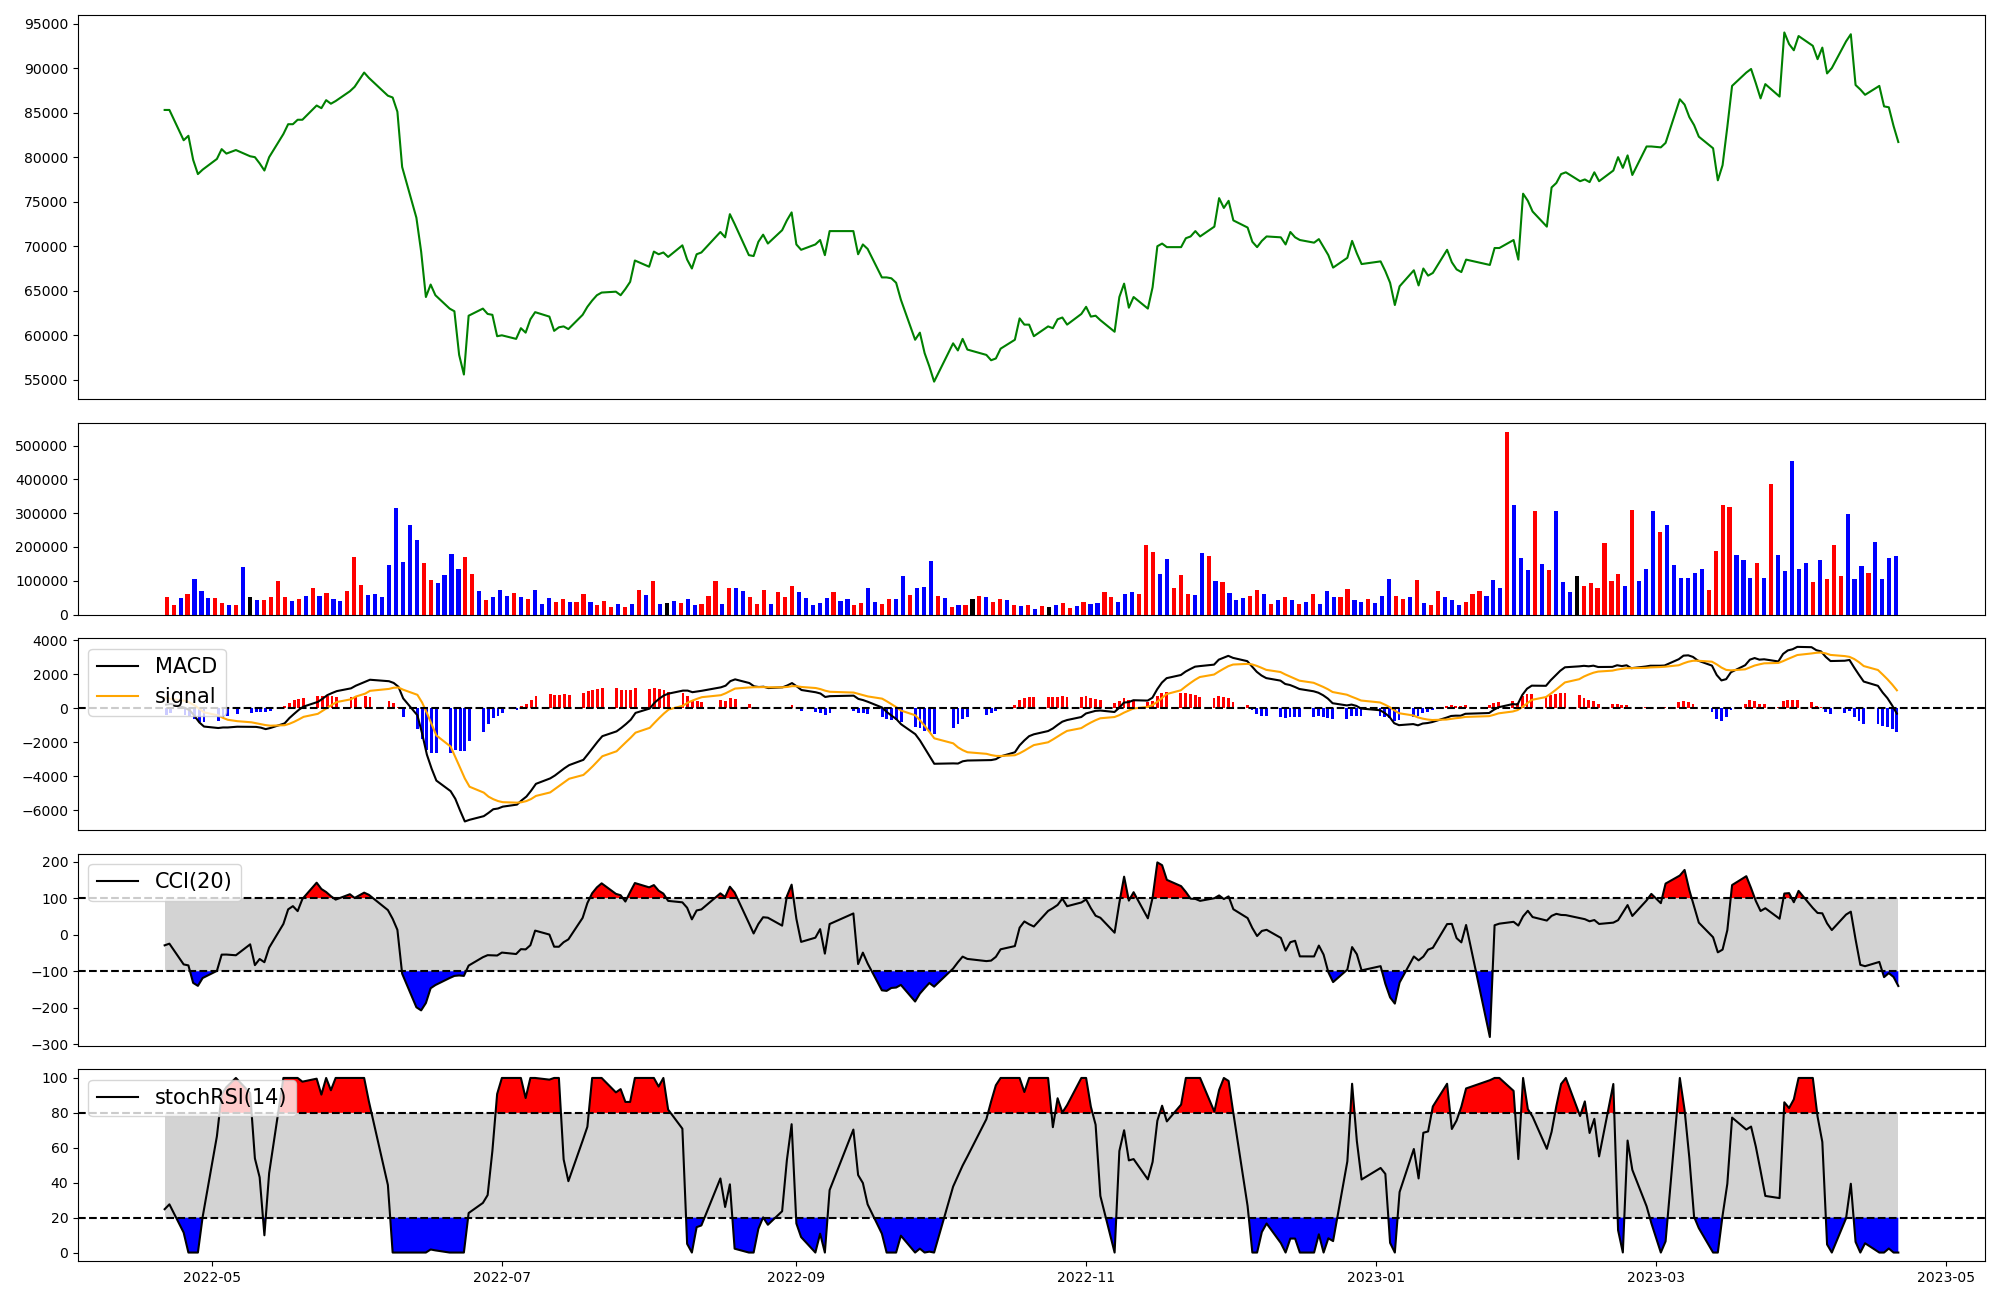This screenshot has height=1300, width=2000.
Task: Click the 2022-07 date tick label
Action: [x=501, y=1276]
